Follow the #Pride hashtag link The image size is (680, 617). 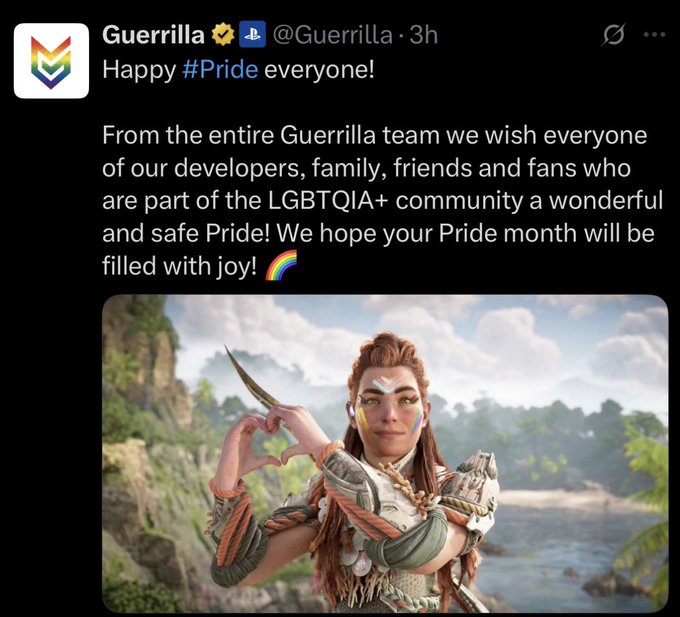pyautogui.click(x=220, y=69)
